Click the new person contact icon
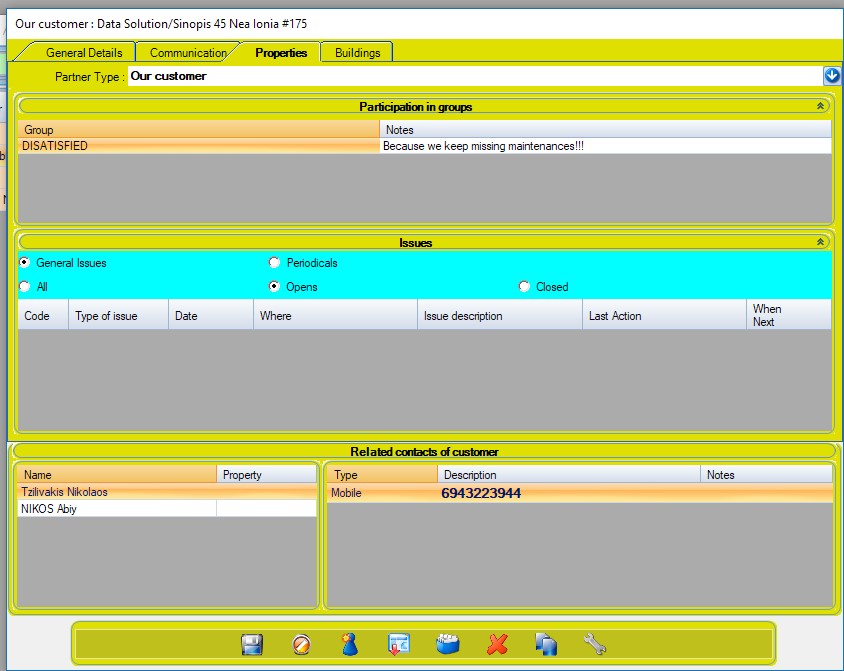 point(349,645)
